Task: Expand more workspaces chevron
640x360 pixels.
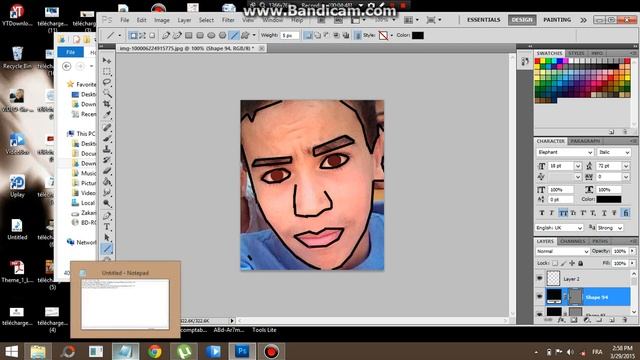Action: click(583, 20)
